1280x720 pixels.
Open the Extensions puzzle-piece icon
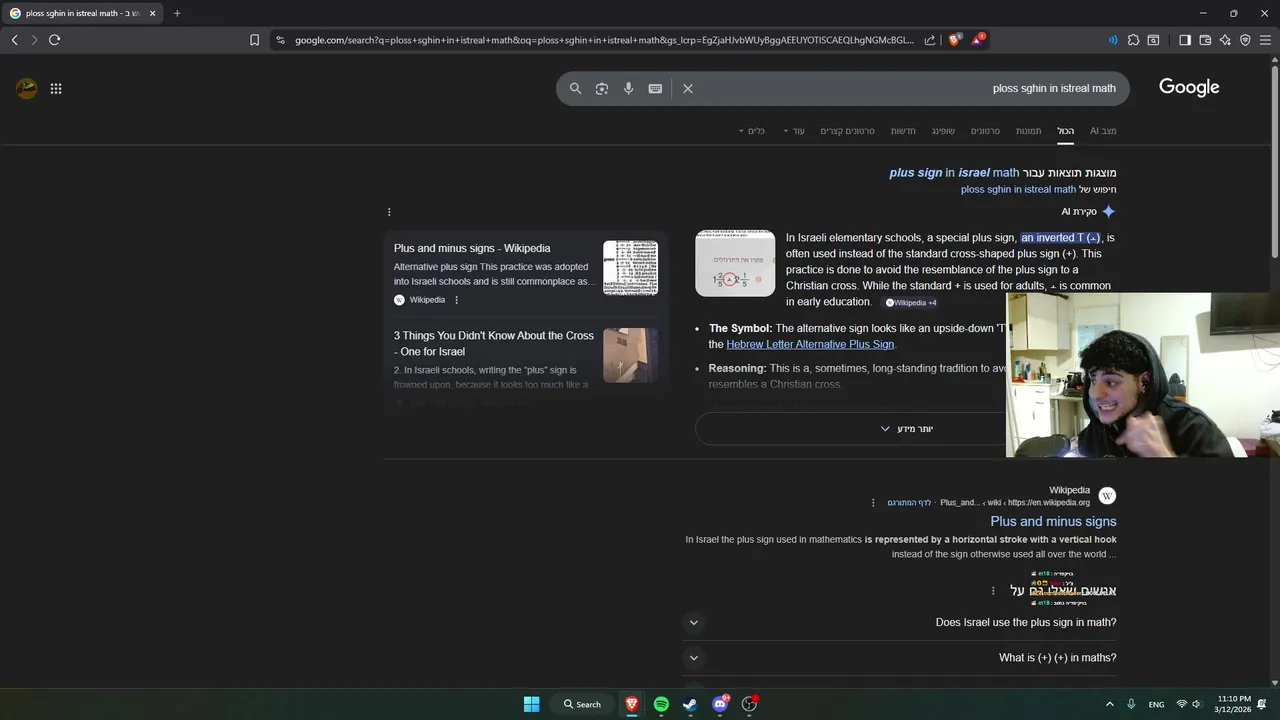[1133, 40]
